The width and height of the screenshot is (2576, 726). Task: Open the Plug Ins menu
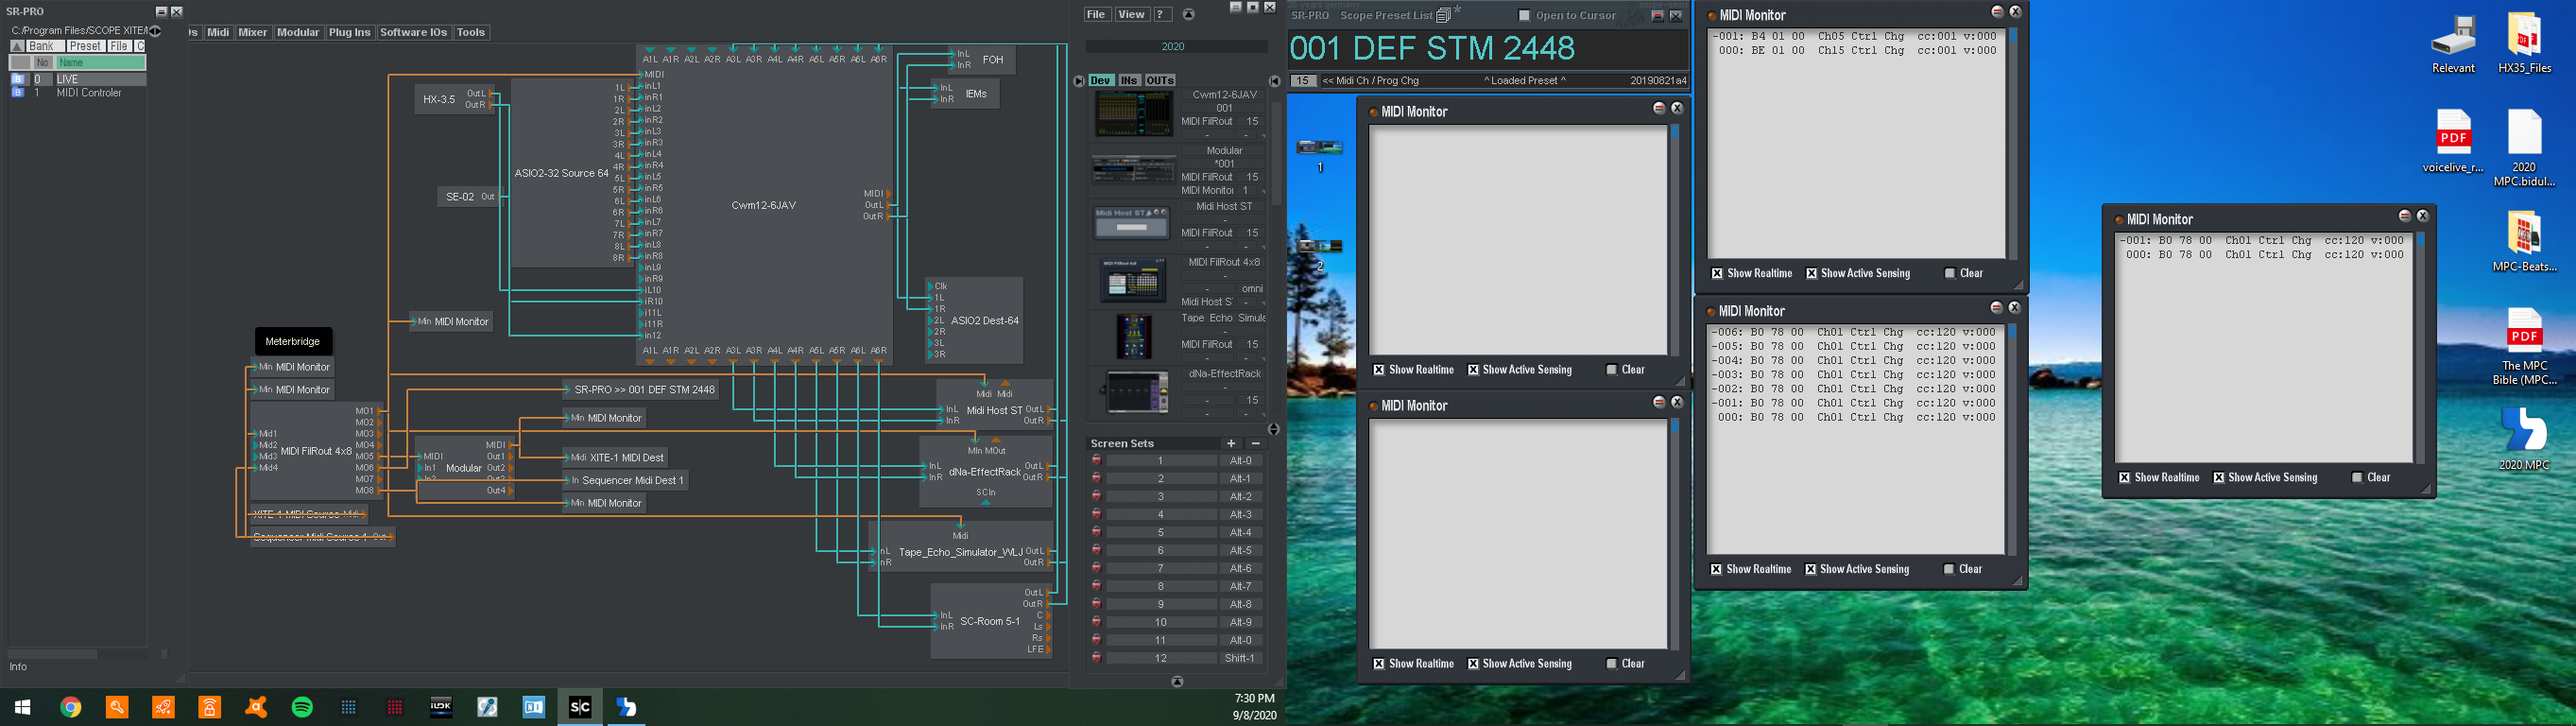pyautogui.click(x=349, y=32)
